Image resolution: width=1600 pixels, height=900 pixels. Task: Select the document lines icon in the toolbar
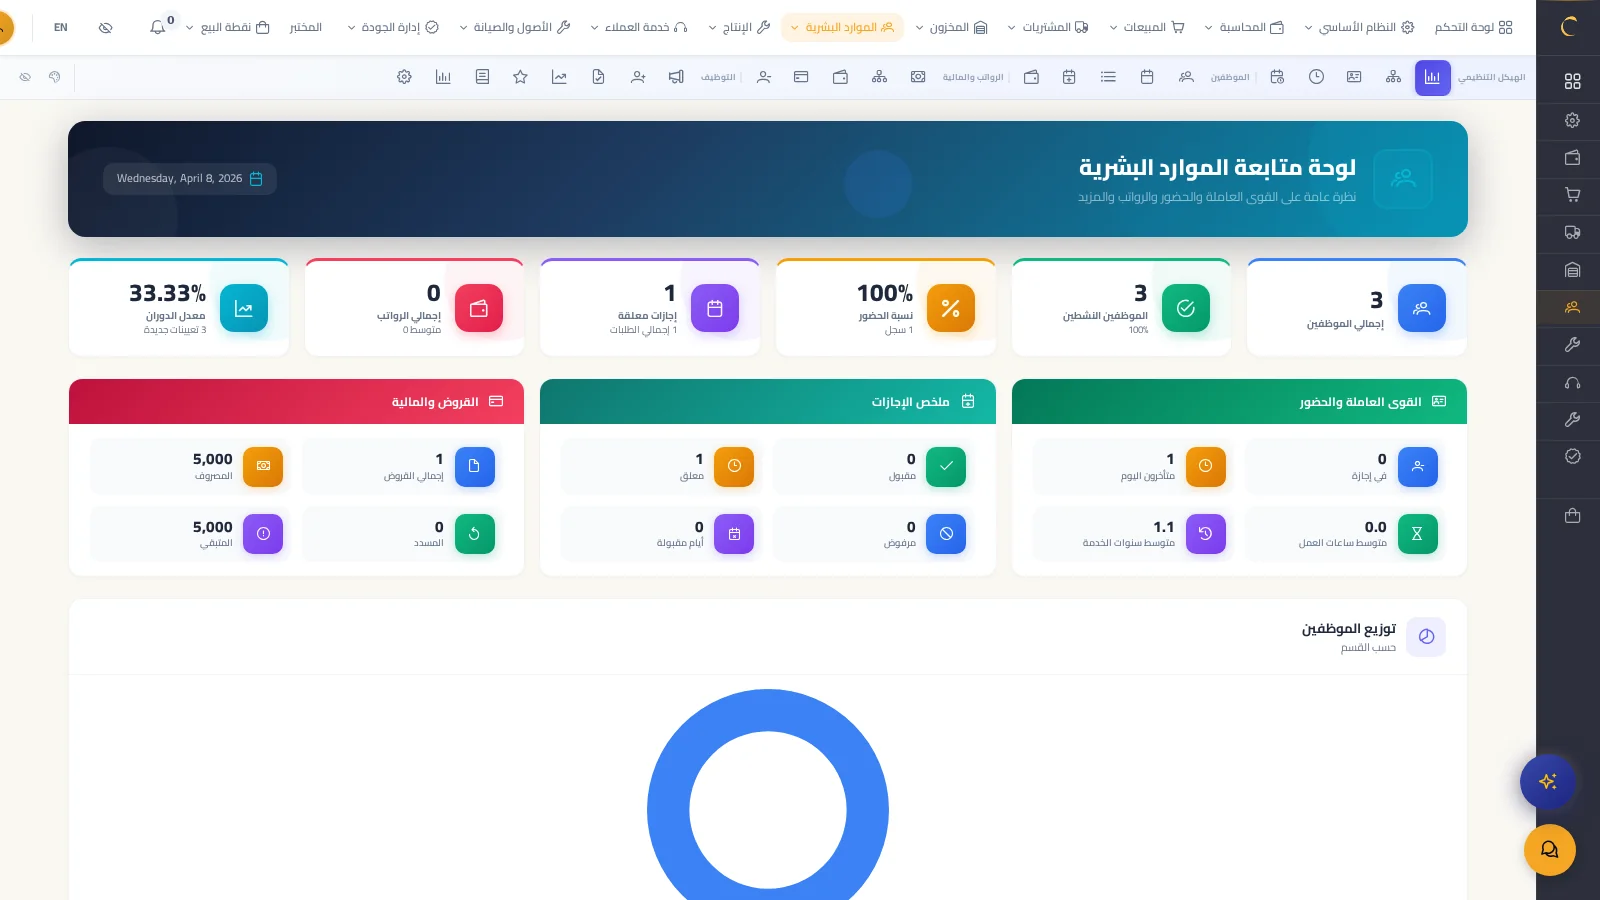point(482,77)
